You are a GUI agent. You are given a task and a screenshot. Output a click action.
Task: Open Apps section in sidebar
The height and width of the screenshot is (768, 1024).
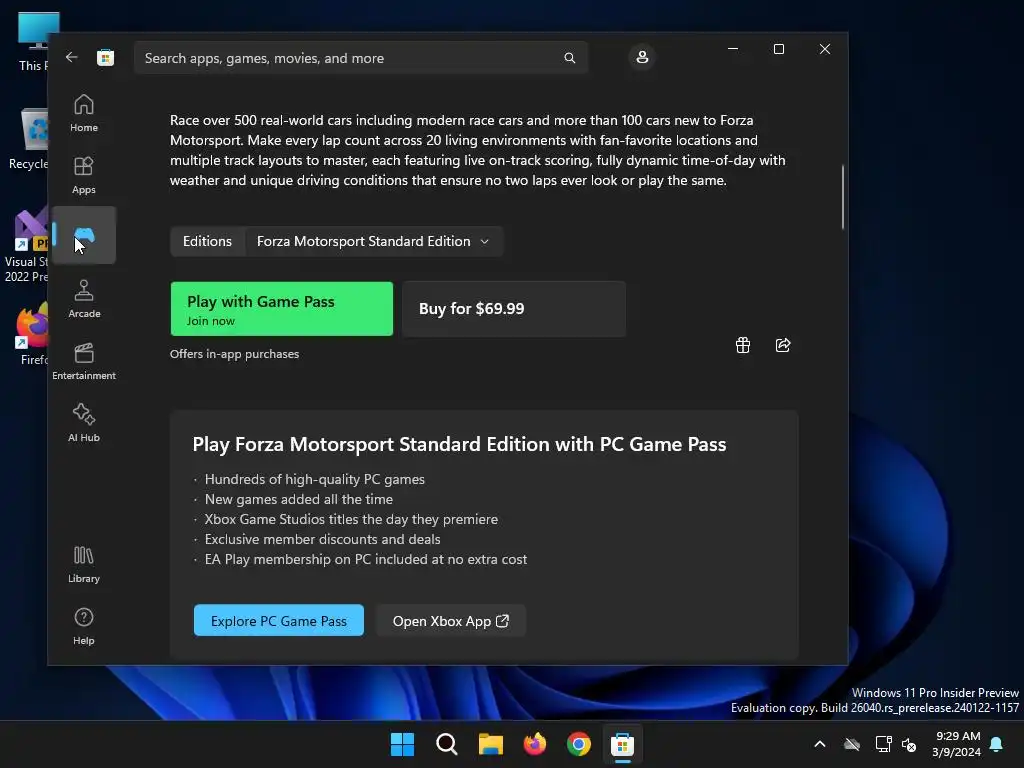coord(84,175)
